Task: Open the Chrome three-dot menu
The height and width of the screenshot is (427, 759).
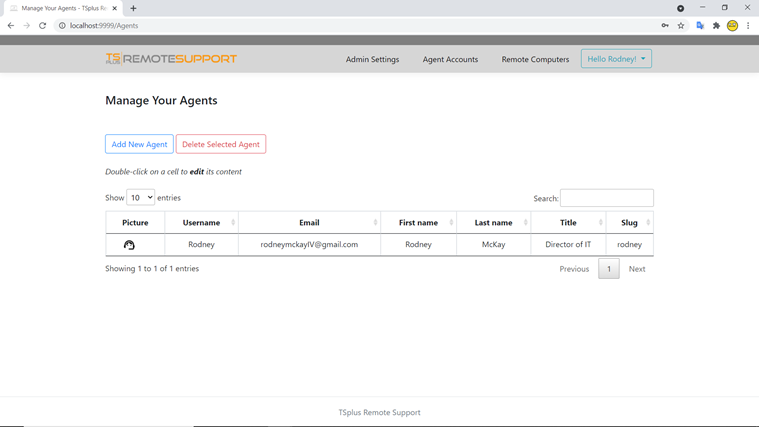Action: coord(748,26)
